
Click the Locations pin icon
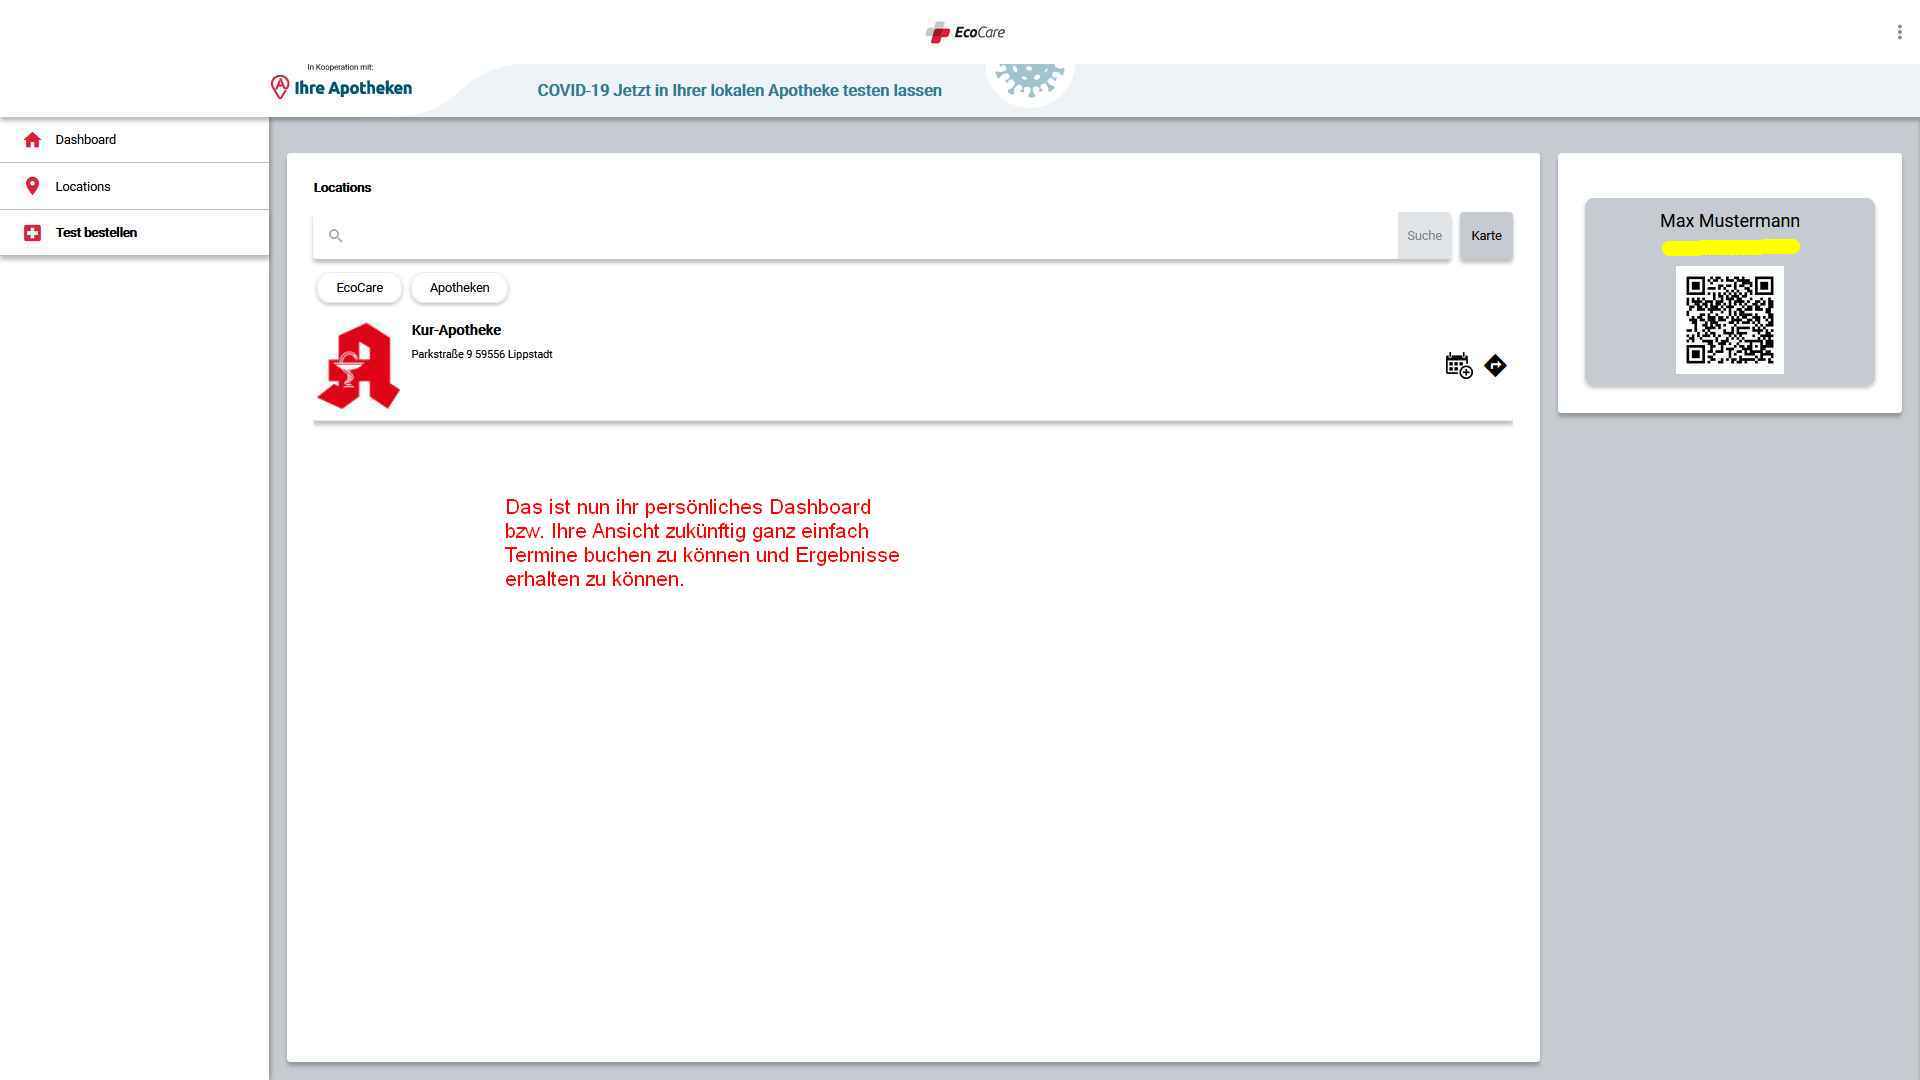tap(32, 186)
